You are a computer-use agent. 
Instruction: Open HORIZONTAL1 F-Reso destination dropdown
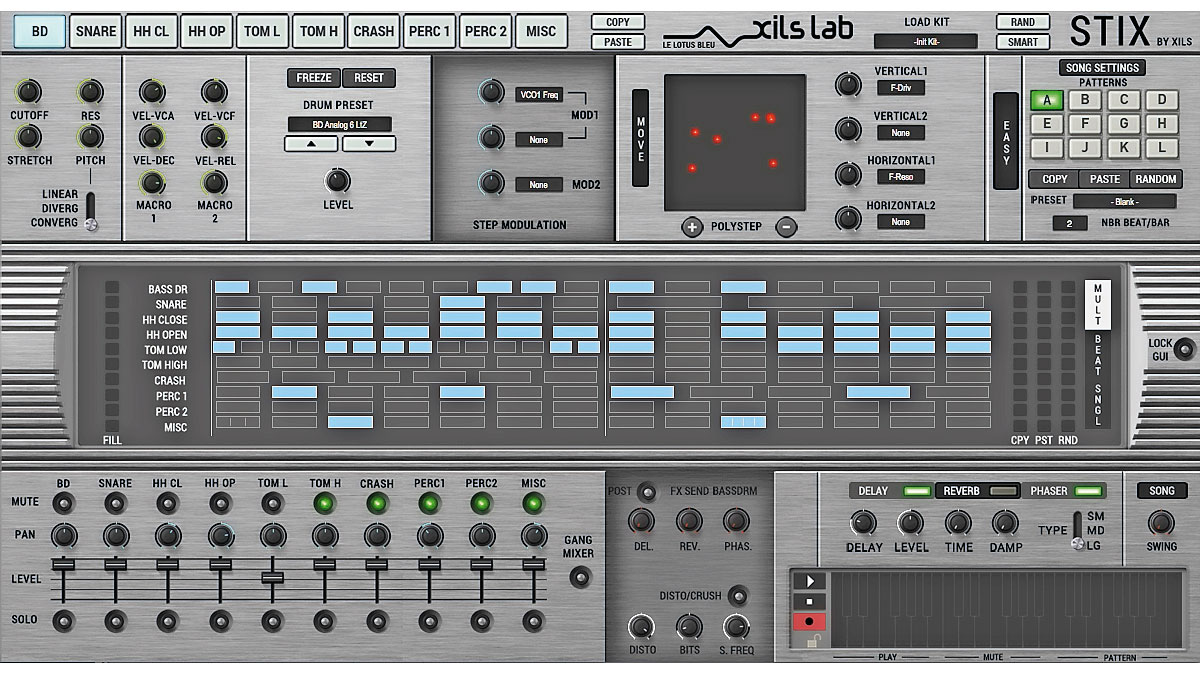pyautogui.click(x=901, y=177)
